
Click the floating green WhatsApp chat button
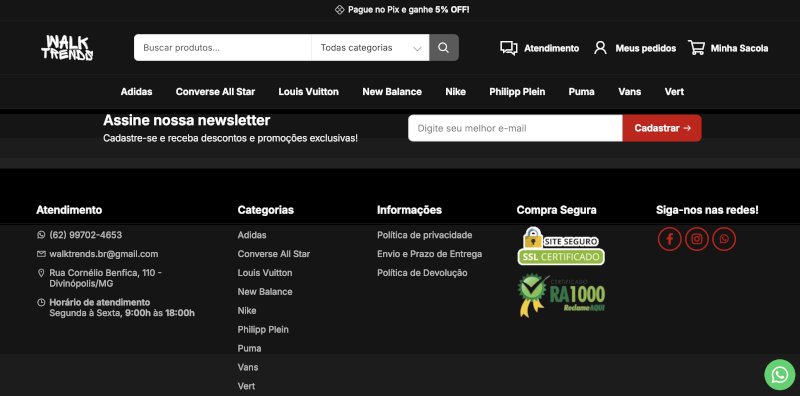point(780,375)
